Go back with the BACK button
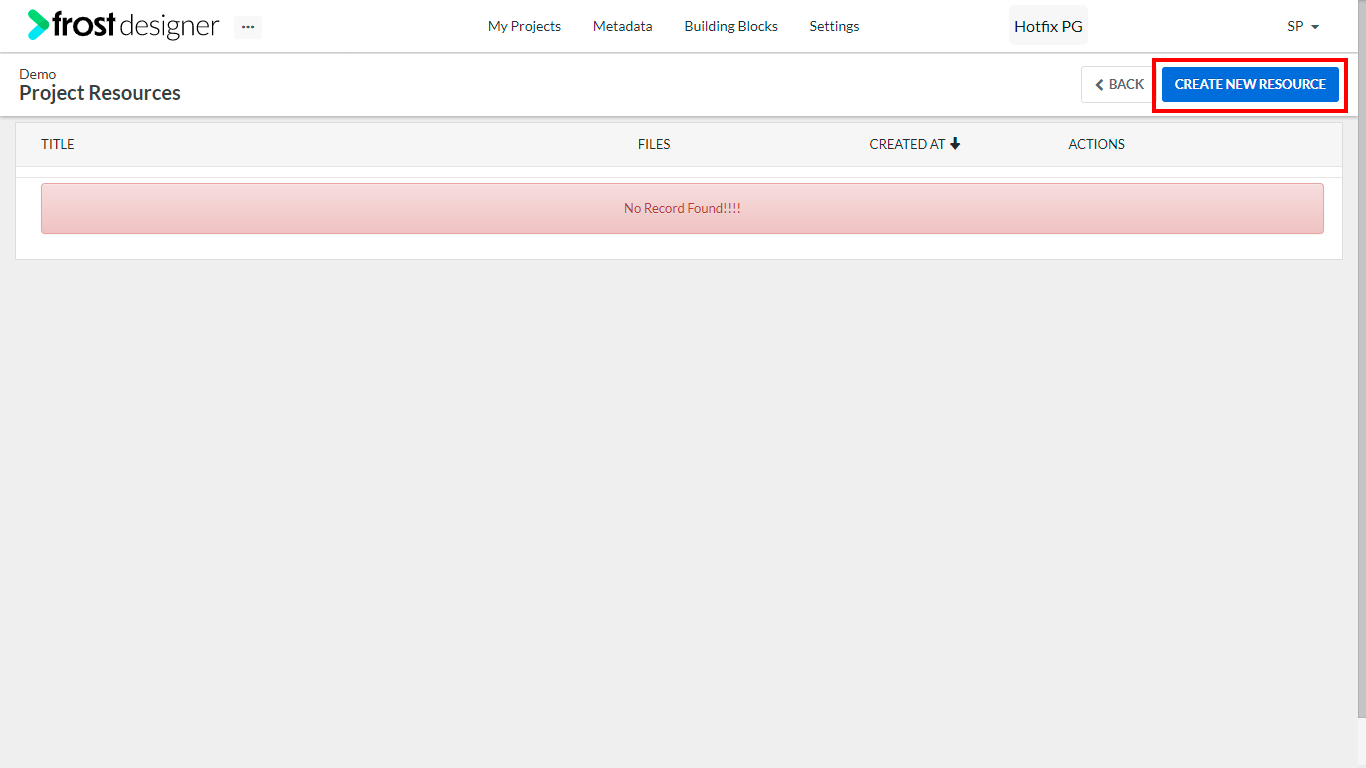Viewport: 1366px width, 768px height. [1118, 84]
